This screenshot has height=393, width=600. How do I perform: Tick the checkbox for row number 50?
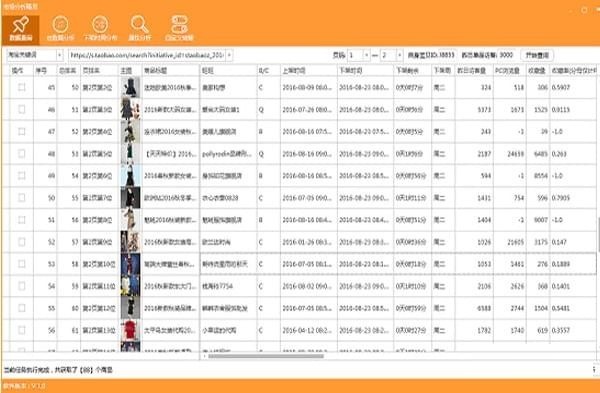click(x=21, y=197)
